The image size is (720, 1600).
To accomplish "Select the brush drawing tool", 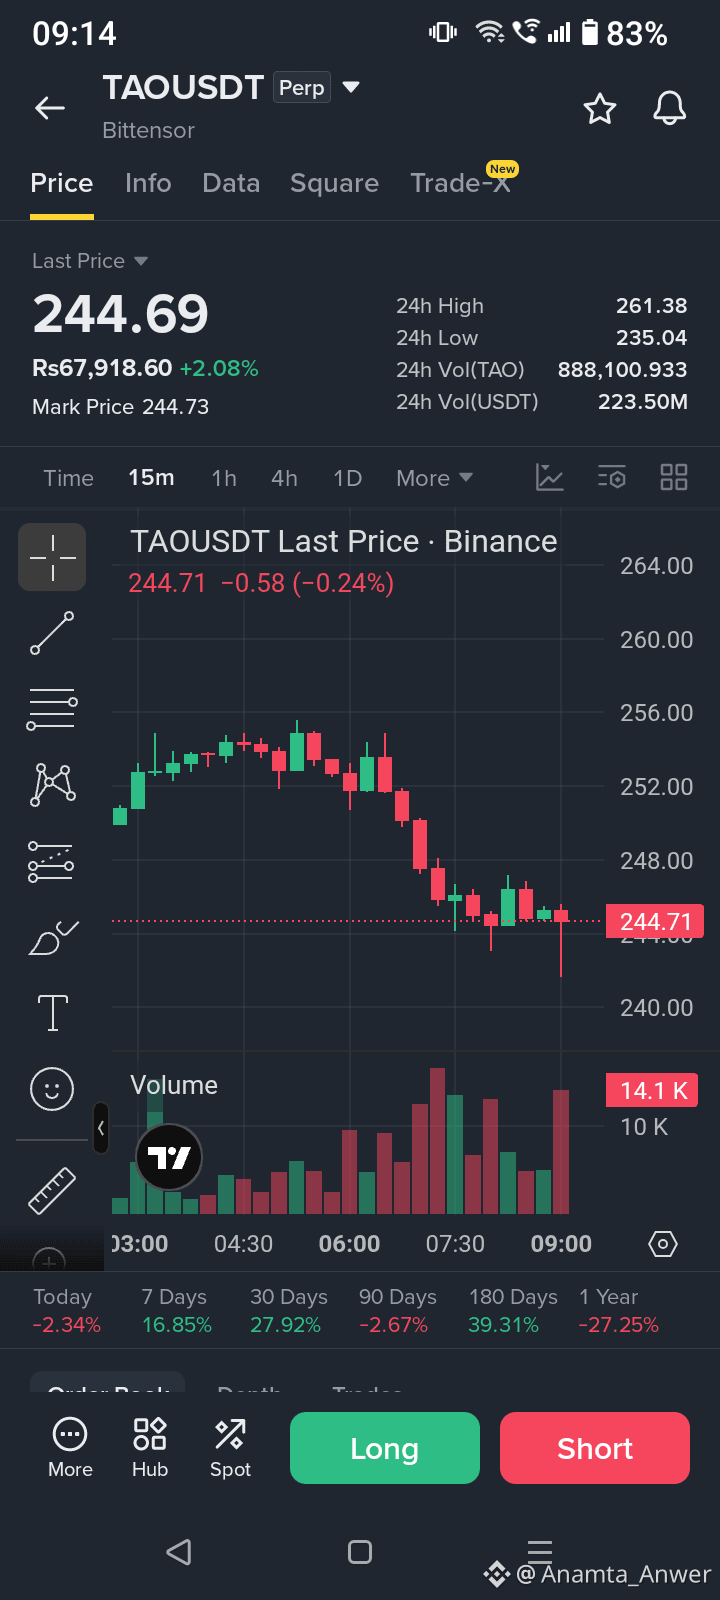I will (53, 938).
